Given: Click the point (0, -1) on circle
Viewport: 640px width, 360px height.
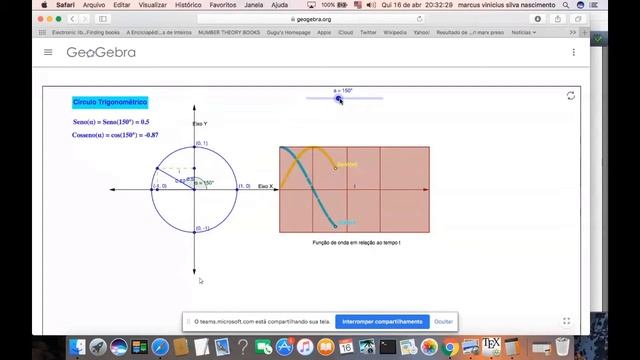Looking at the screenshot, I should 194,232.
